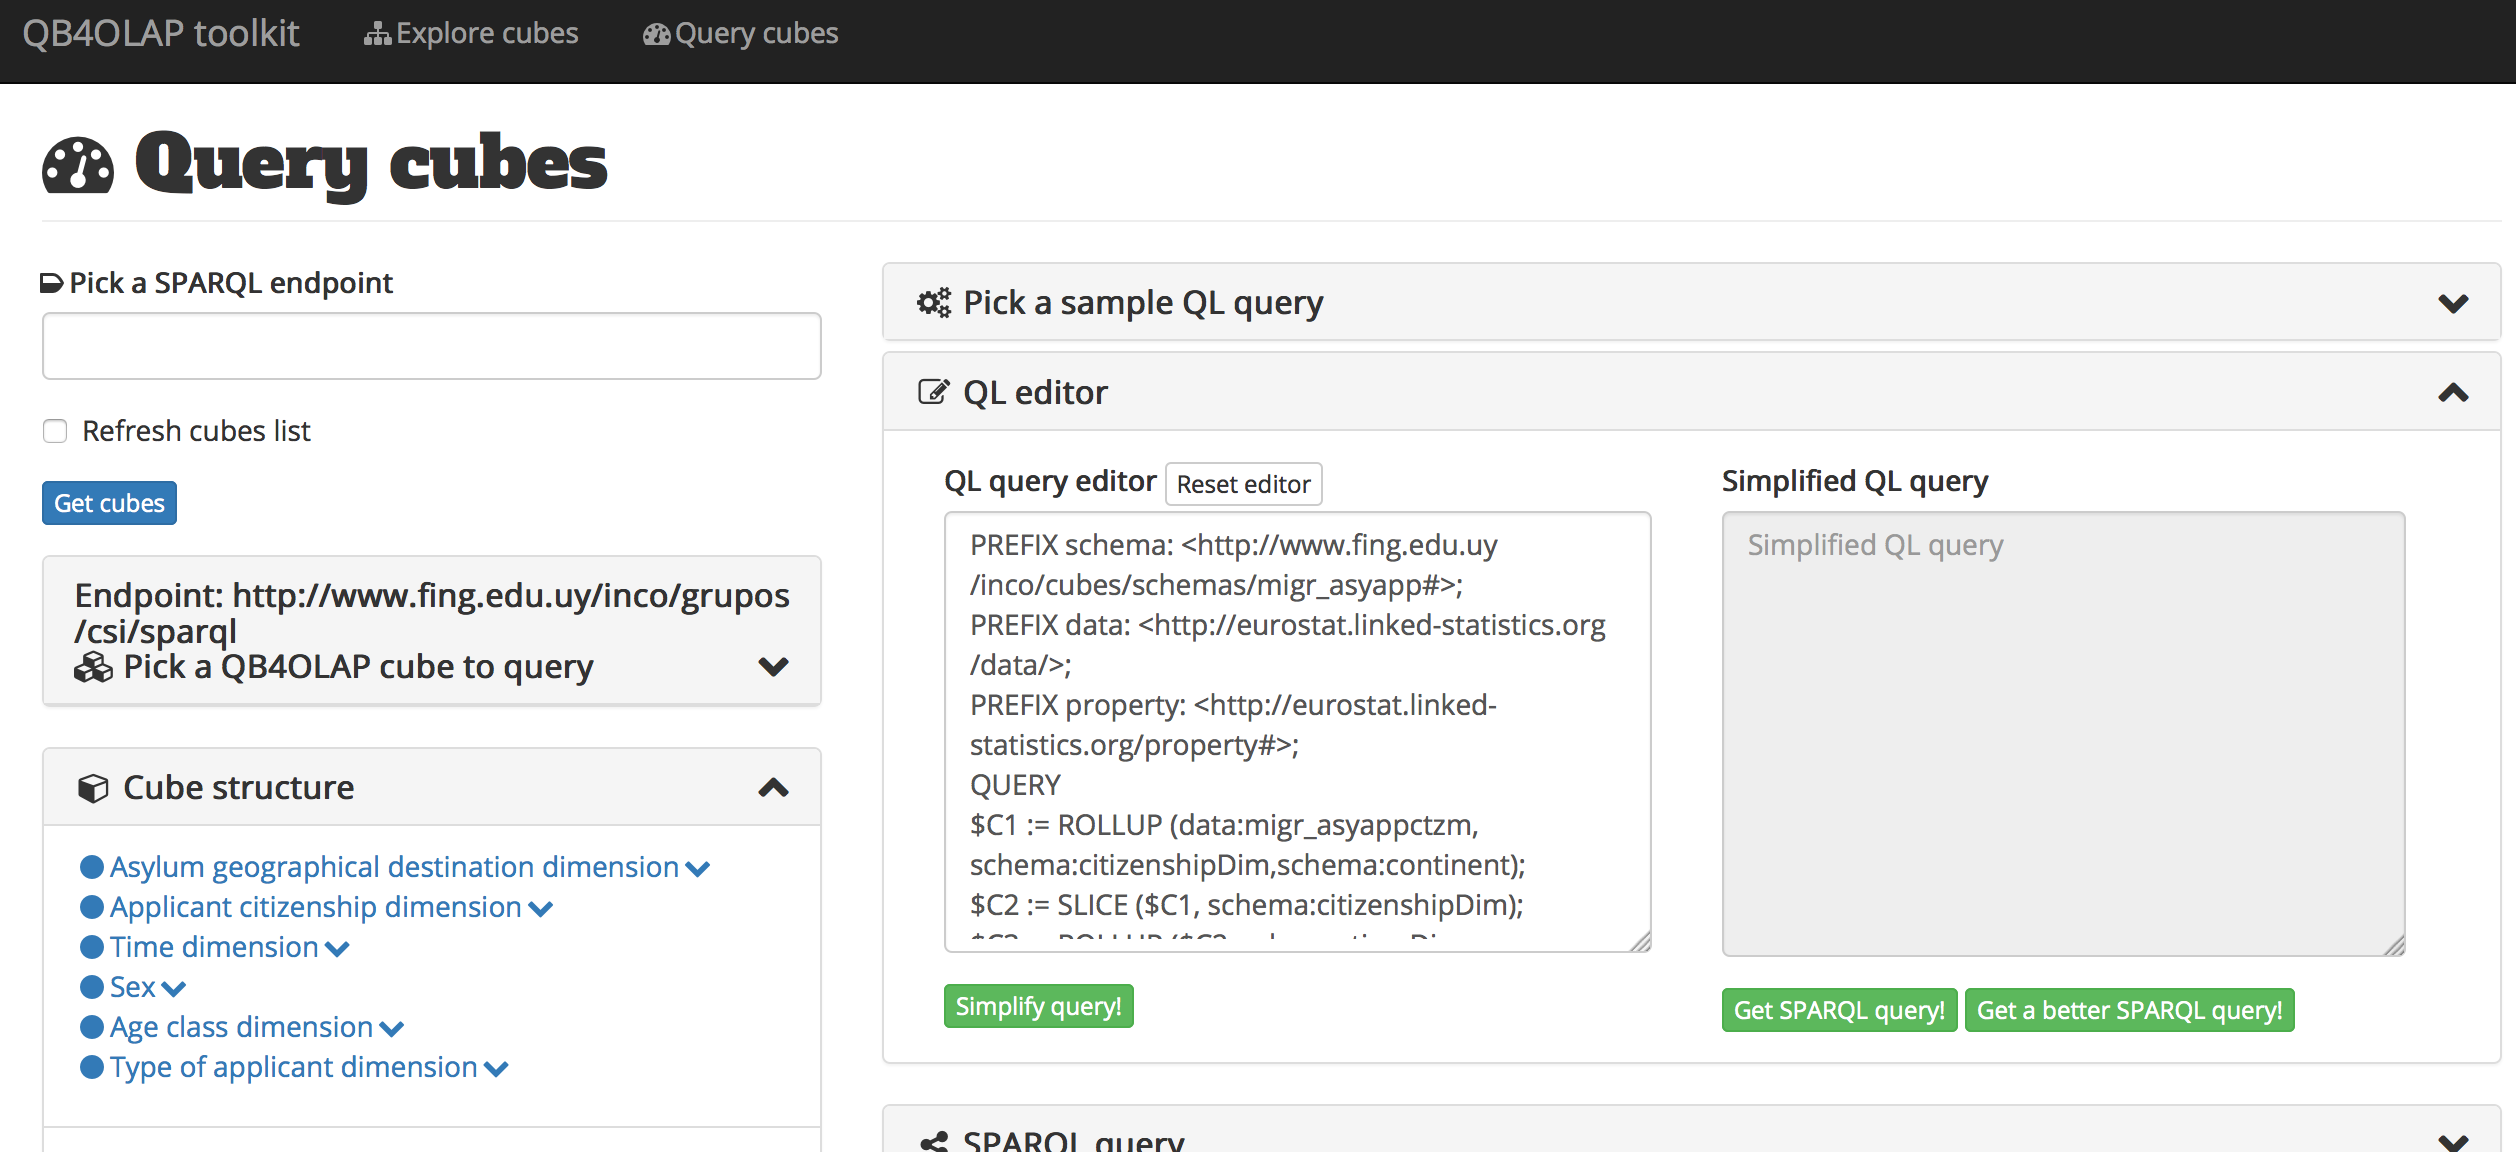
Task: Click the dashboard icon beside Query cubes in the navbar
Action: click(x=656, y=35)
